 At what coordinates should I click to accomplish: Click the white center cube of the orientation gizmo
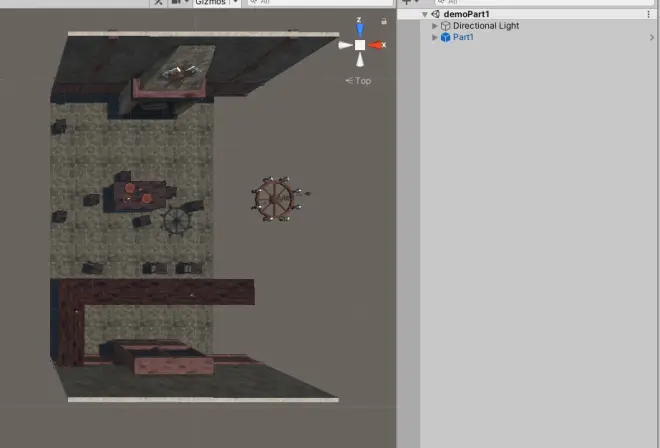(x=360, y=45)
